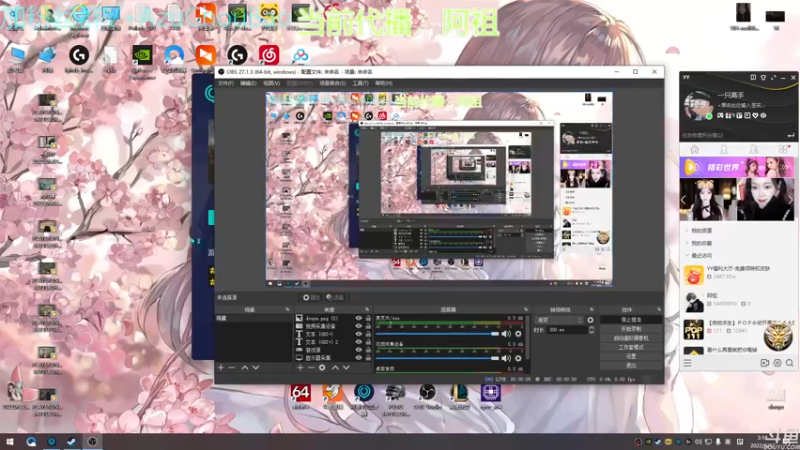Toggle visibility of video capture device source
Screen dimensions: 800x450
[359, 326]
